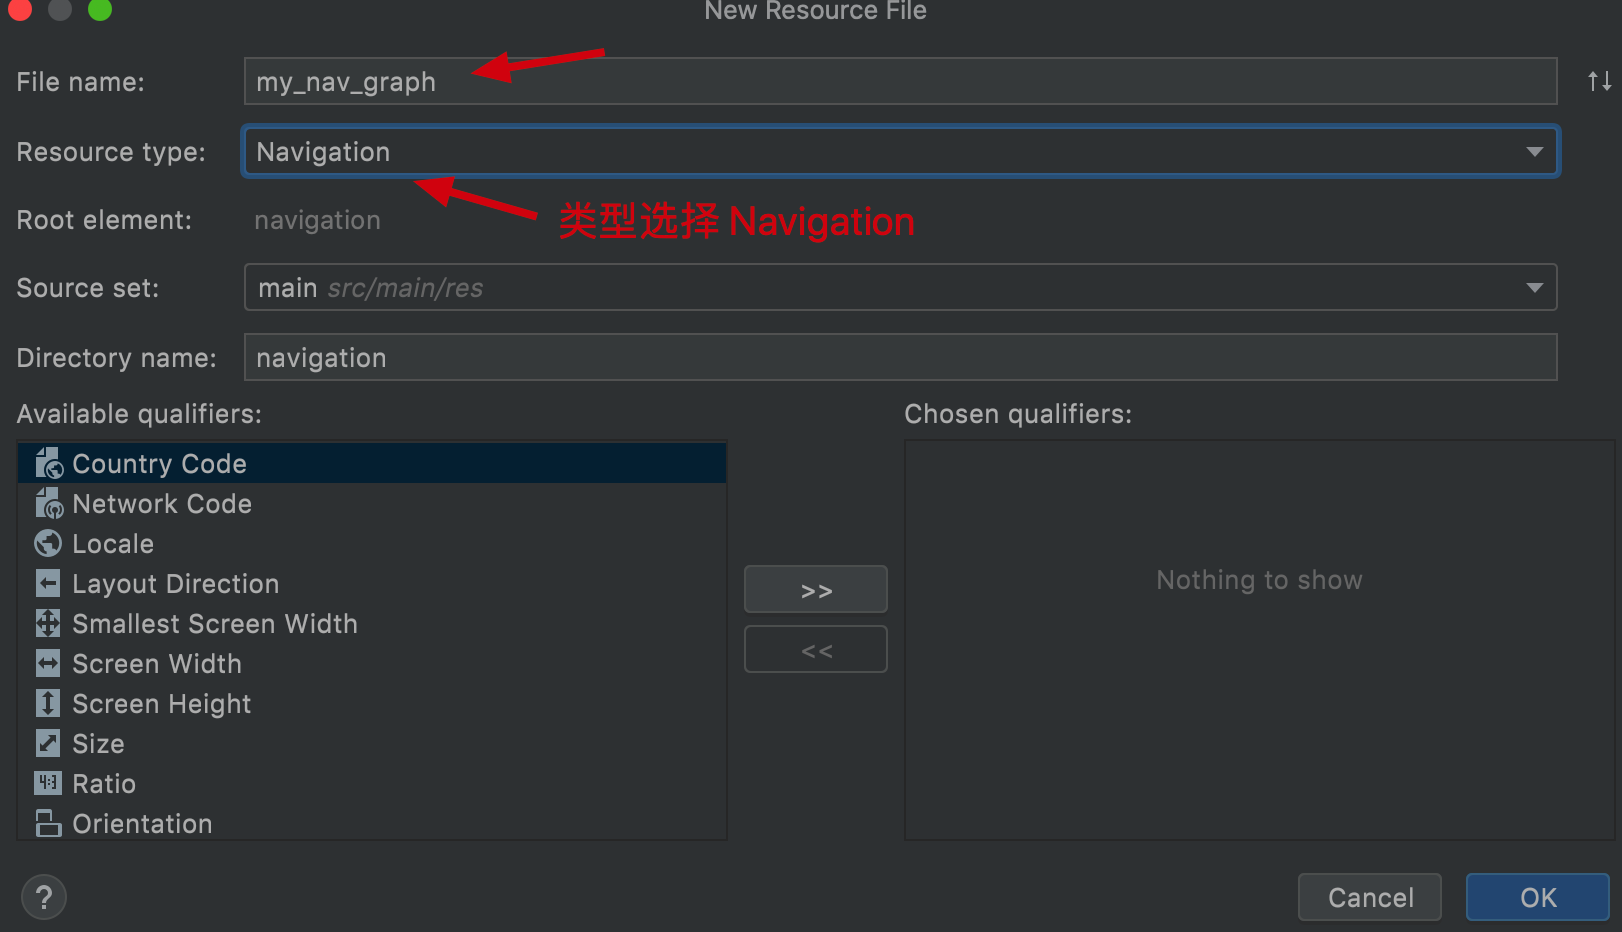Viewport: 1622px width, 932px height.
Task: Select Screen Width from available qualifiers
Action: tap(156, 663)
